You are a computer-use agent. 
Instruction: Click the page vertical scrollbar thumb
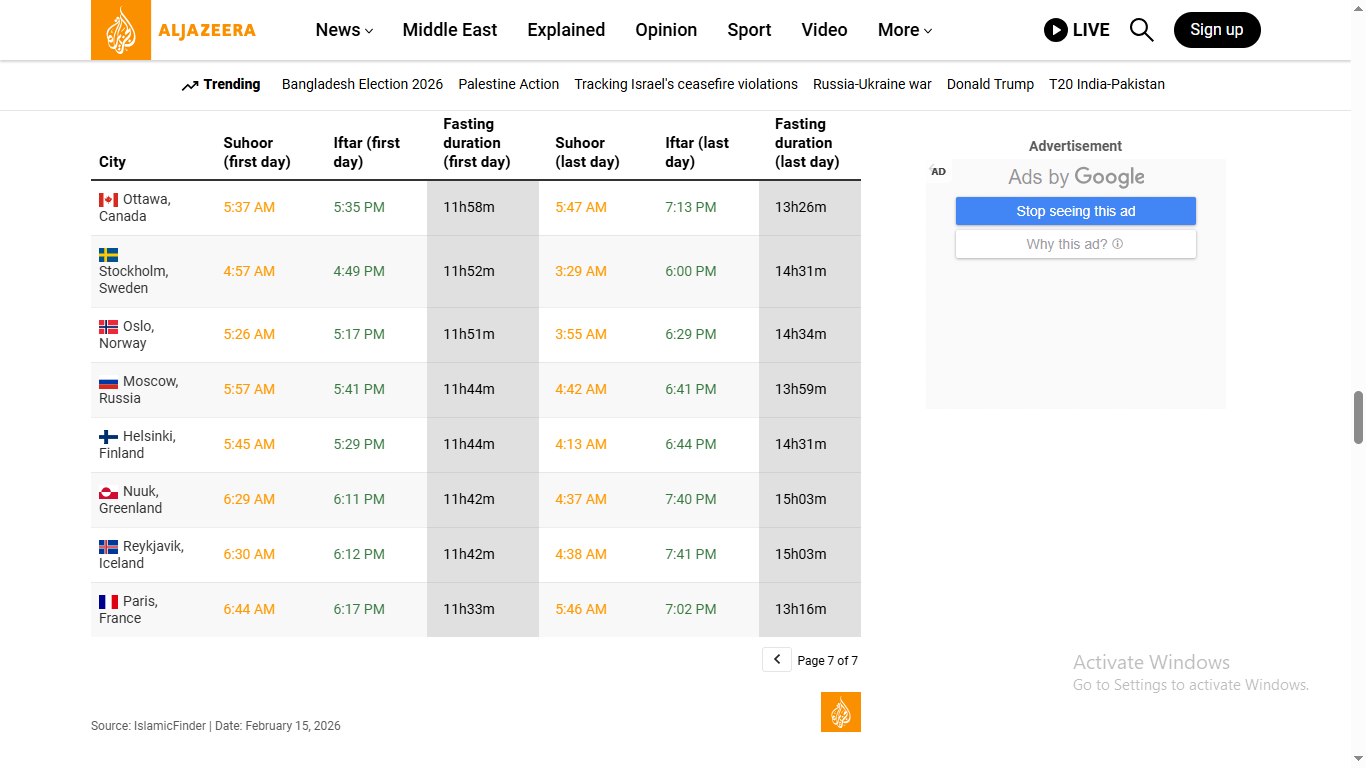click(x=1358, y=417)
